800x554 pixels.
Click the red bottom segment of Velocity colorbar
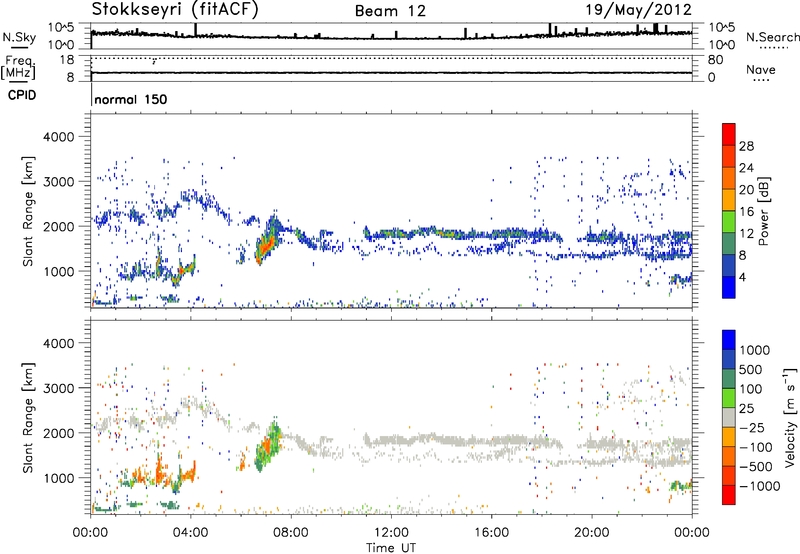pos(729,495)
